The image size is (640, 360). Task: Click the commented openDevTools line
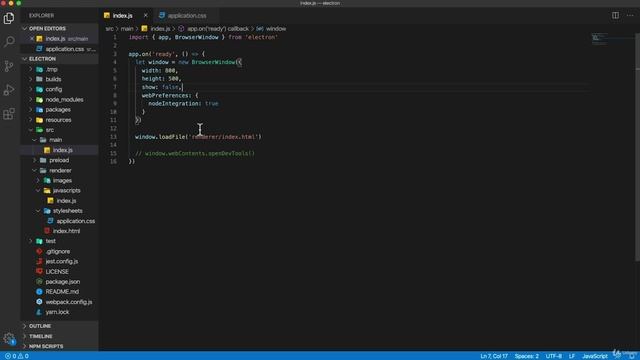click(x=195, y=153)
